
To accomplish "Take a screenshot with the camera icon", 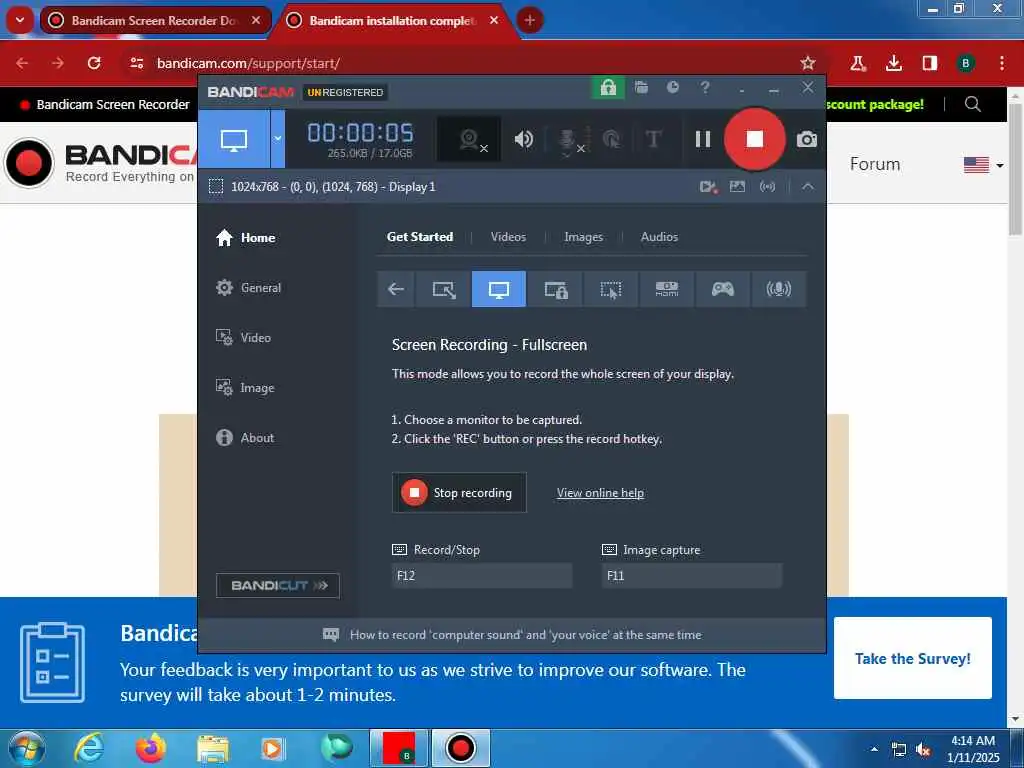I will [x=807, y=139].
